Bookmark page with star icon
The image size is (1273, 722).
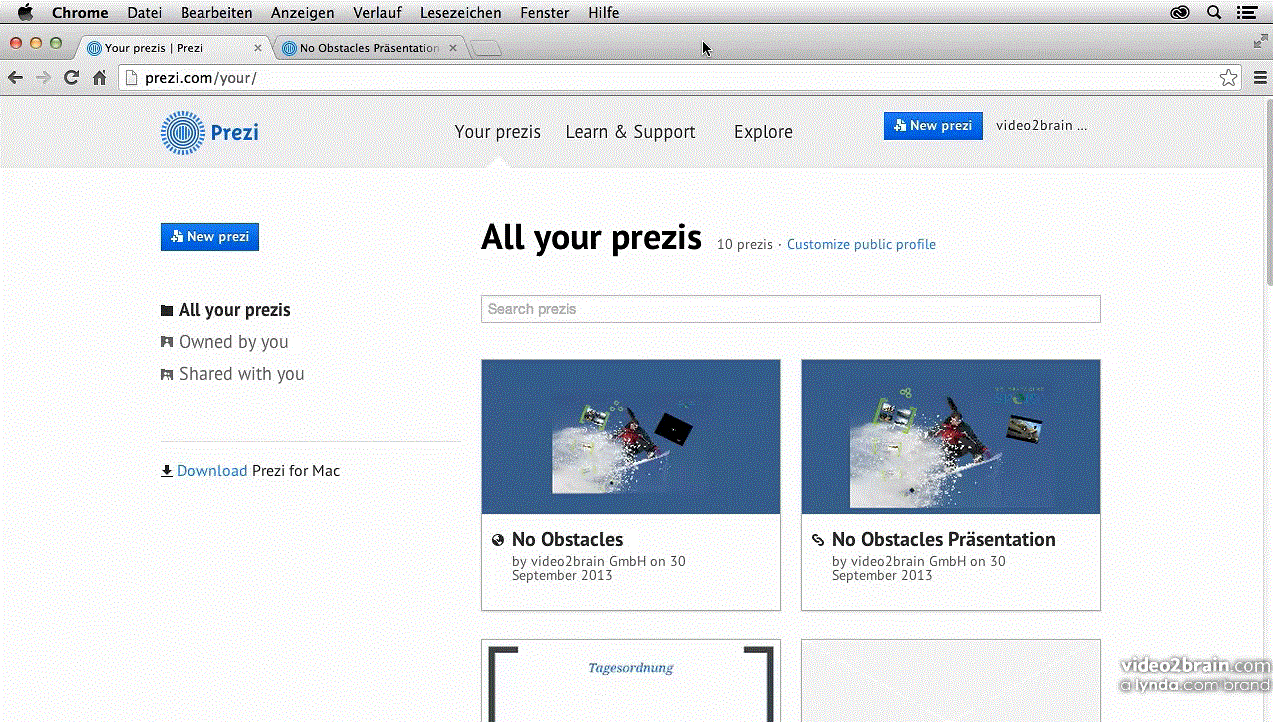[x=1228, y=78]
